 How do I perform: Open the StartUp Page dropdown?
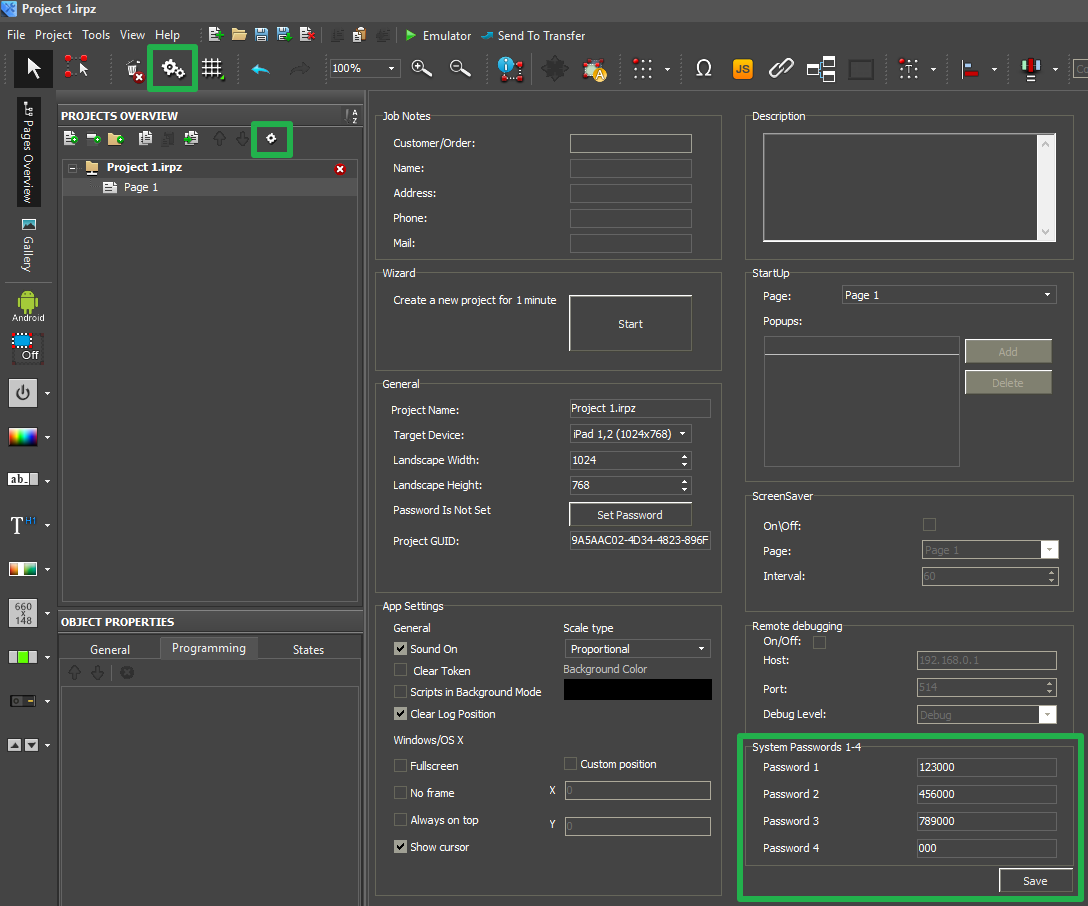[948, 295]
